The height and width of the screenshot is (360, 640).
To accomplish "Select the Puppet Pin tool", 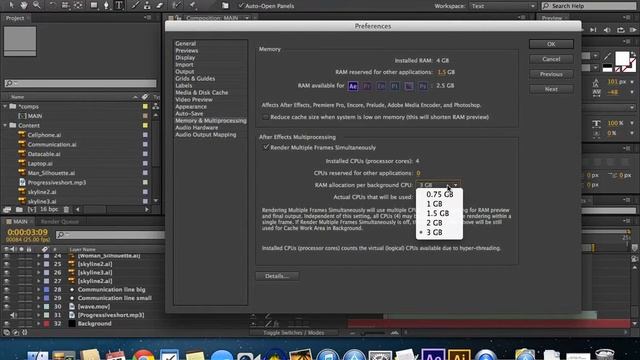I will click(192, 5).
